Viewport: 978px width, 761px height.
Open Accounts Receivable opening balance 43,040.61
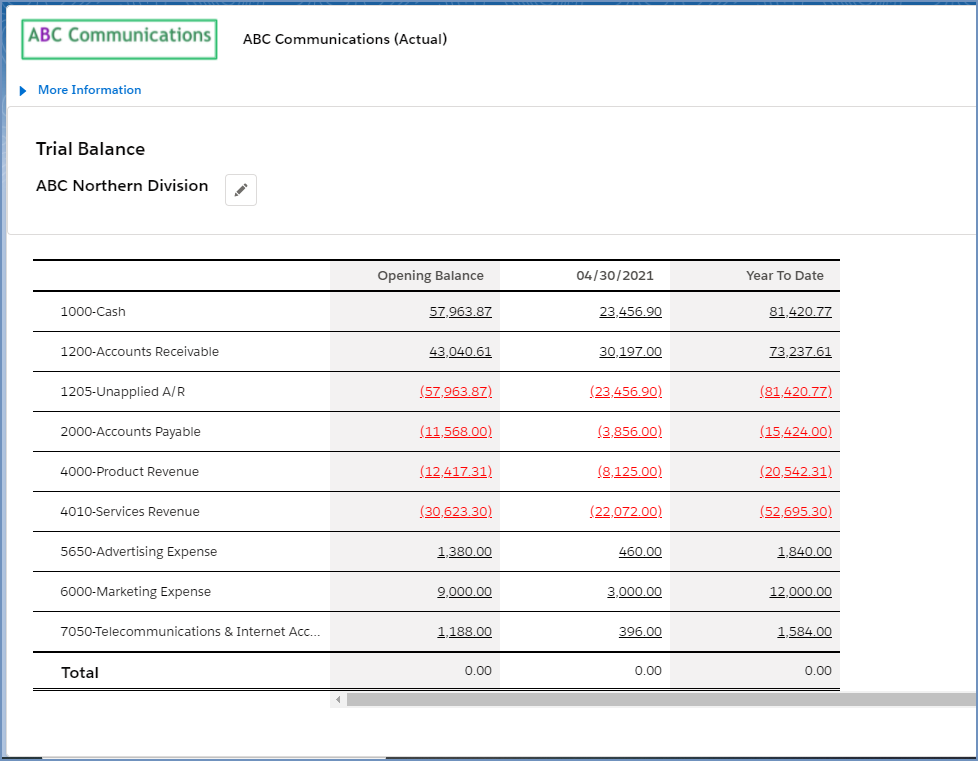point(460,352)
